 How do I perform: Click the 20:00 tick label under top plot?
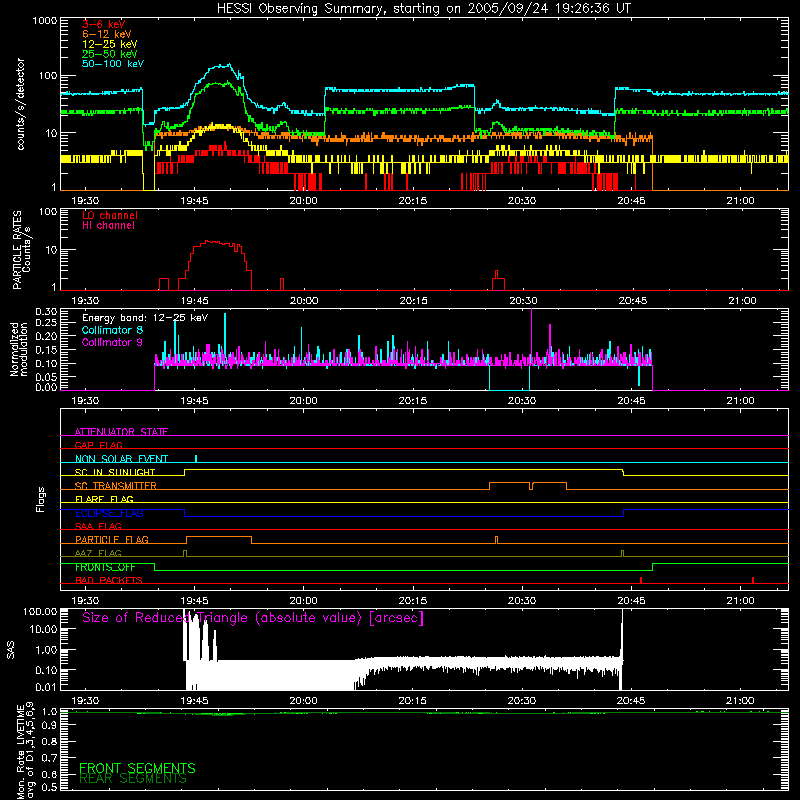pos(304,201)
